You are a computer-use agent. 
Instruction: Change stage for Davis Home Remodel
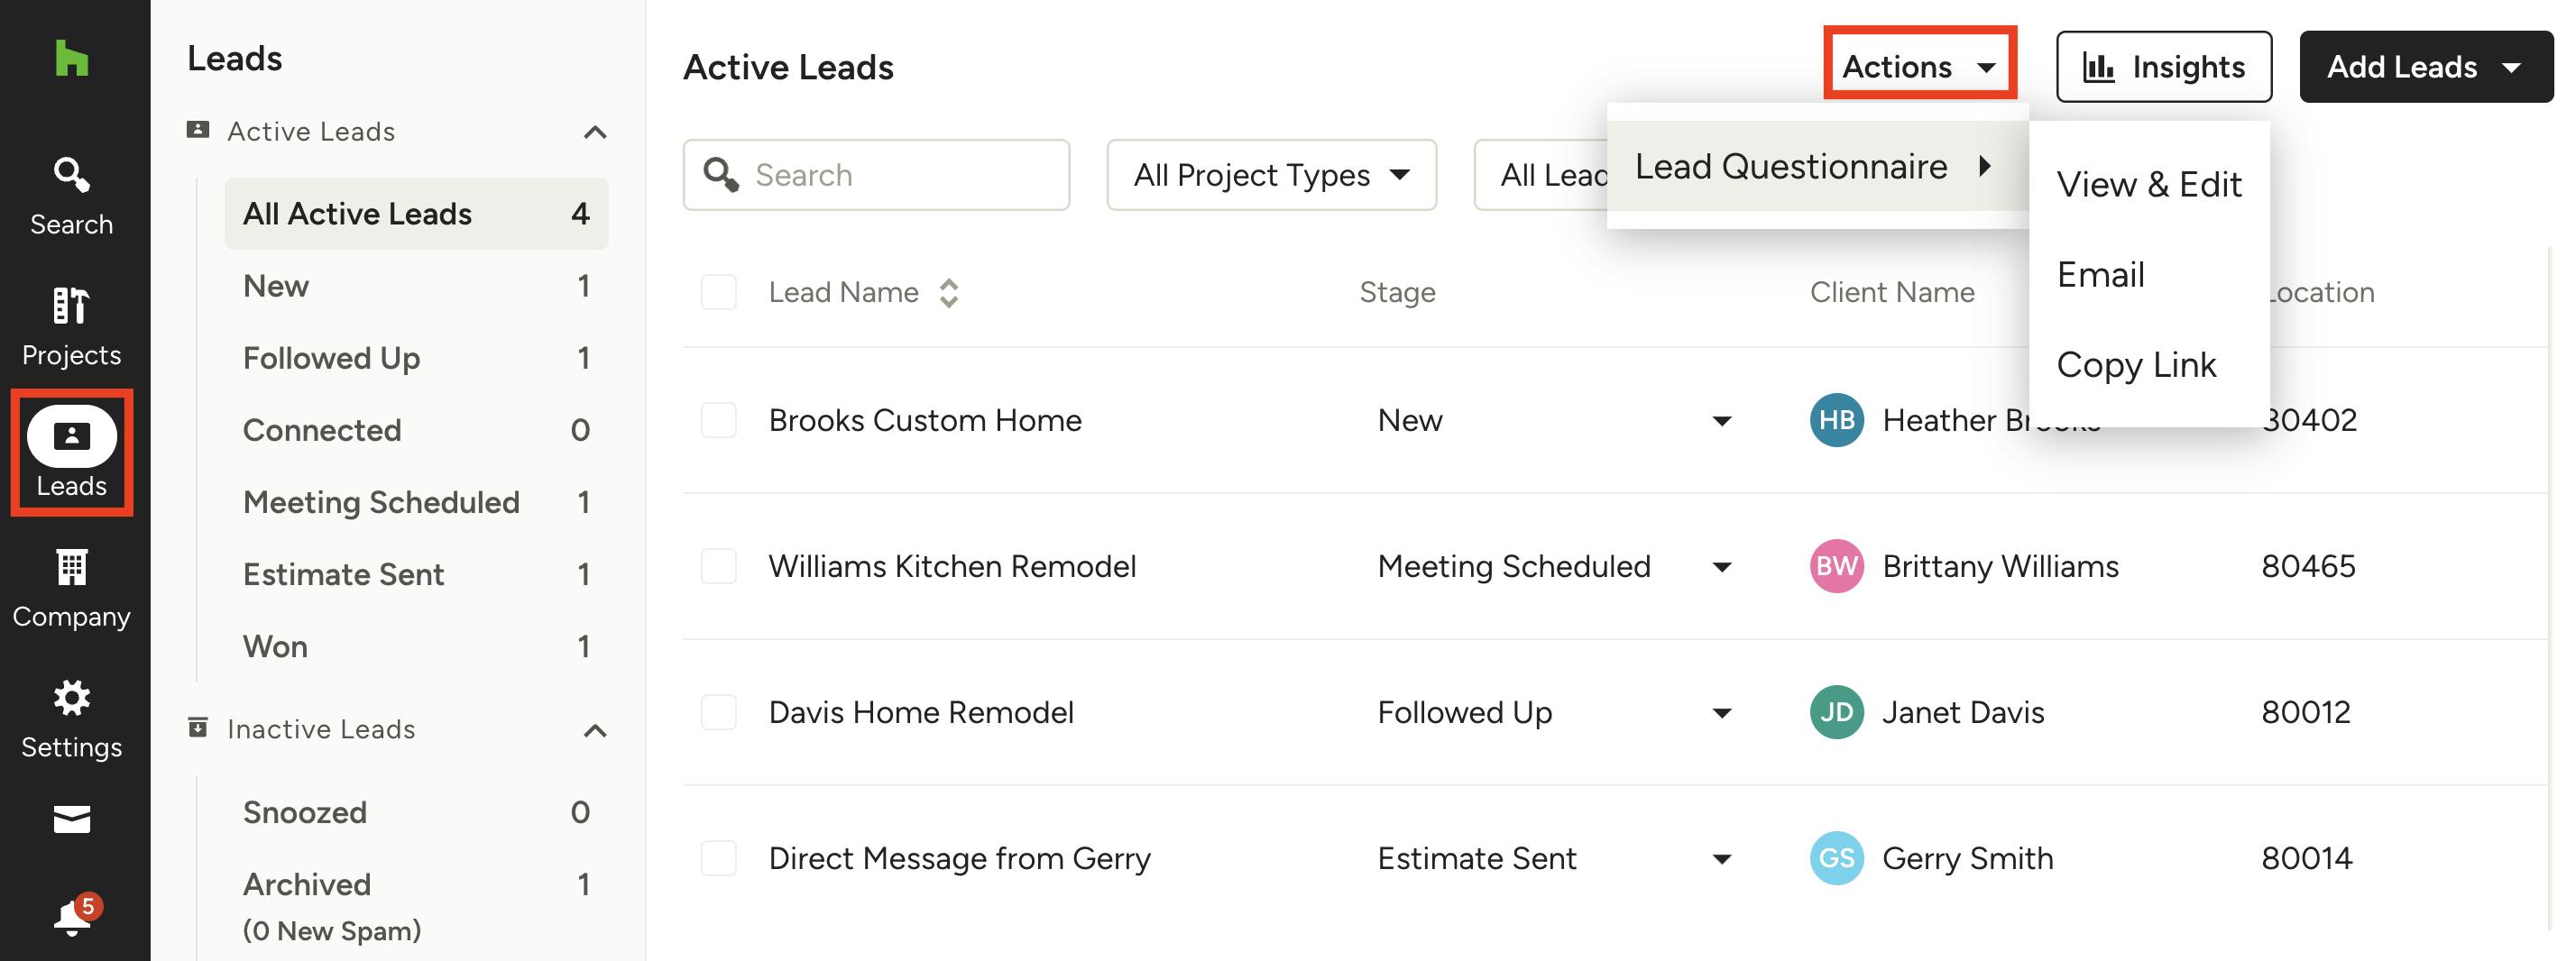point(1722,712)
